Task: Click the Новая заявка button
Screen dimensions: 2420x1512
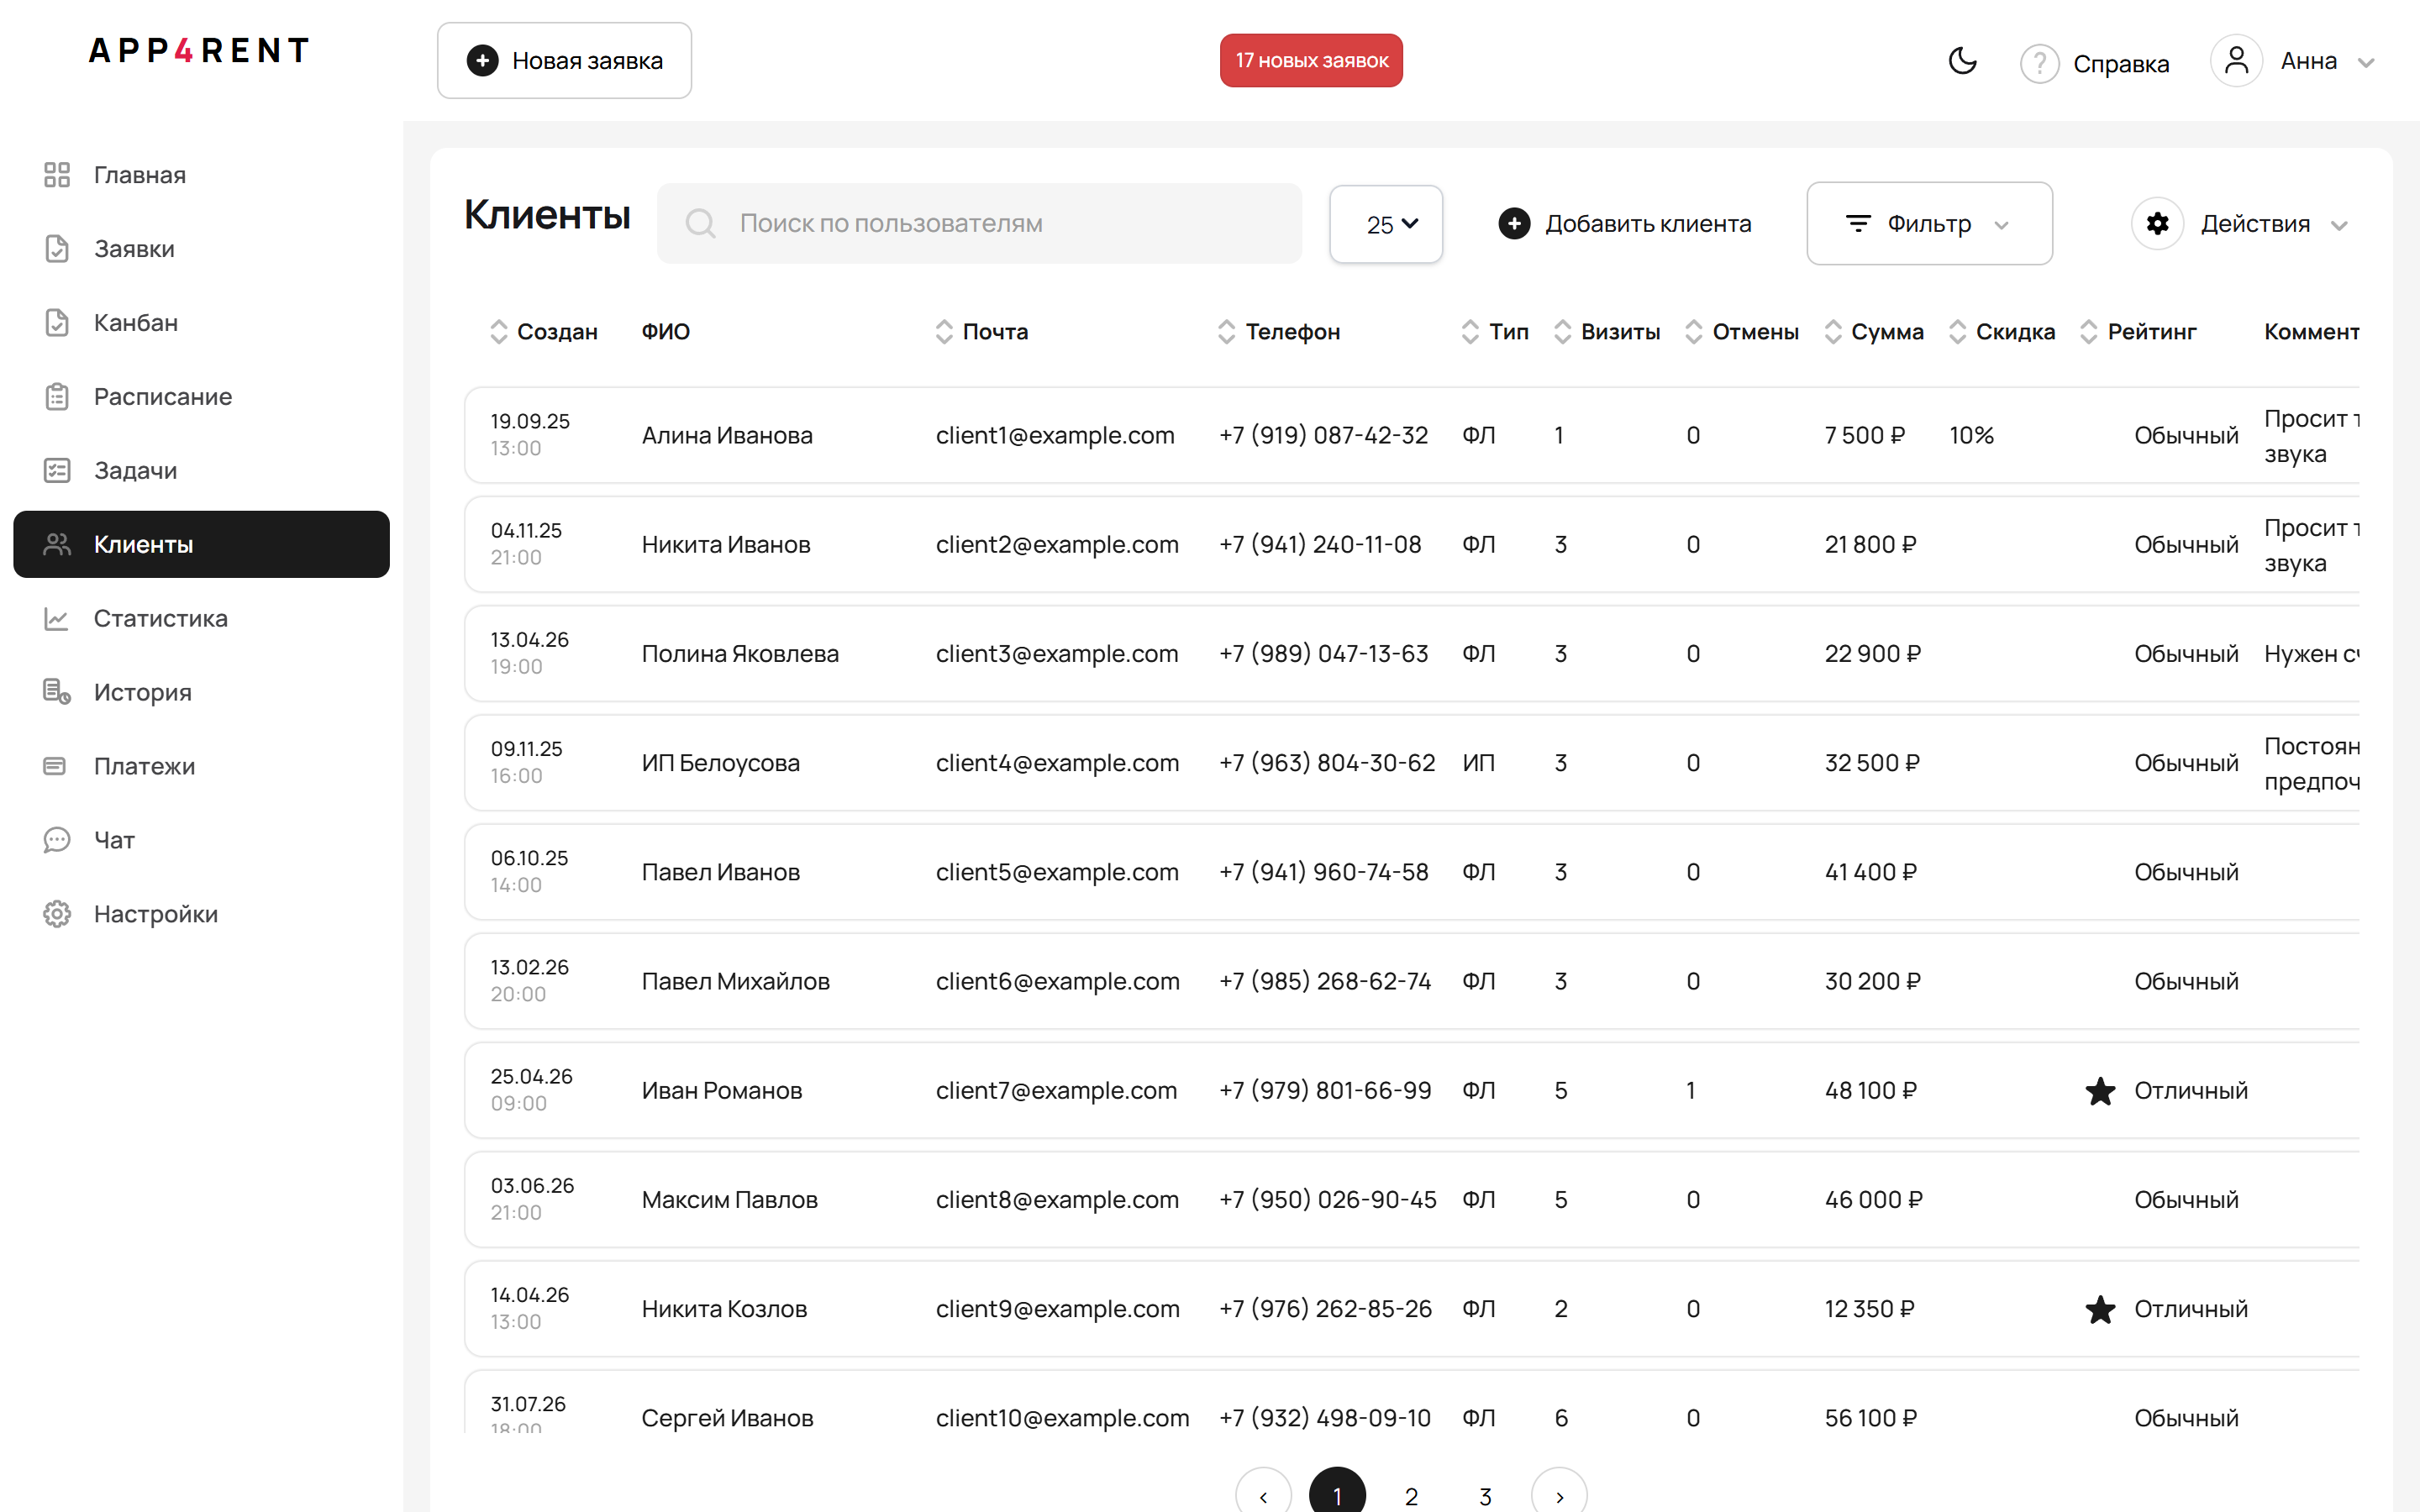Action: point(564,61)
